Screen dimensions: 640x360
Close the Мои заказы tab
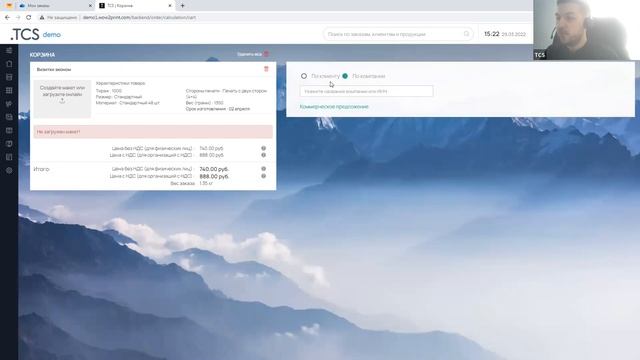coord(90,6)
